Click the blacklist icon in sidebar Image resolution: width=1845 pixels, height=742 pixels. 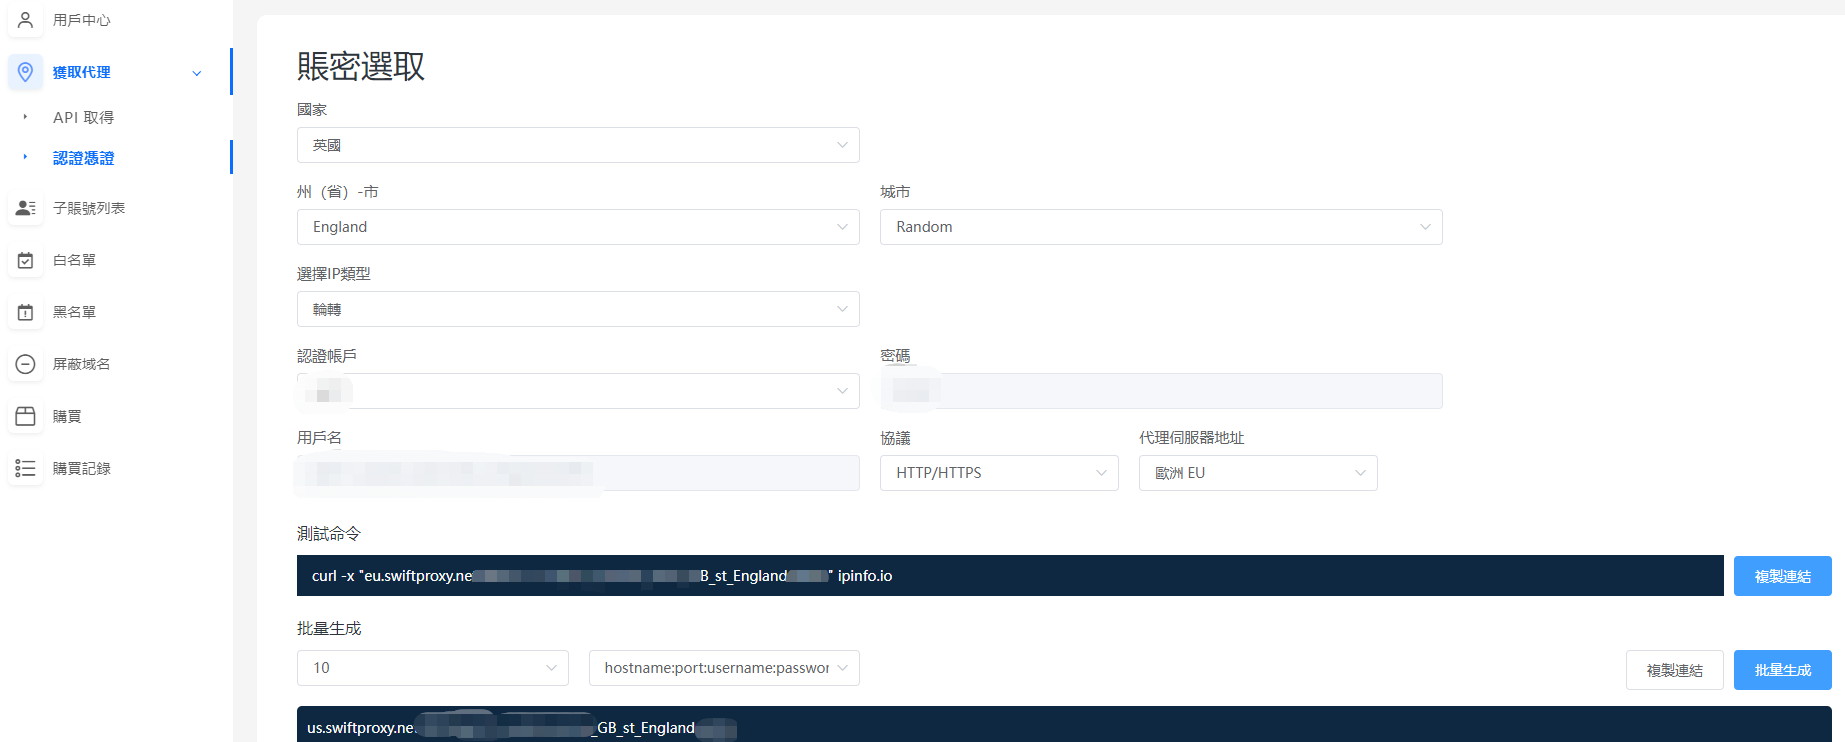pyautogui.click(x=26, y=312)
